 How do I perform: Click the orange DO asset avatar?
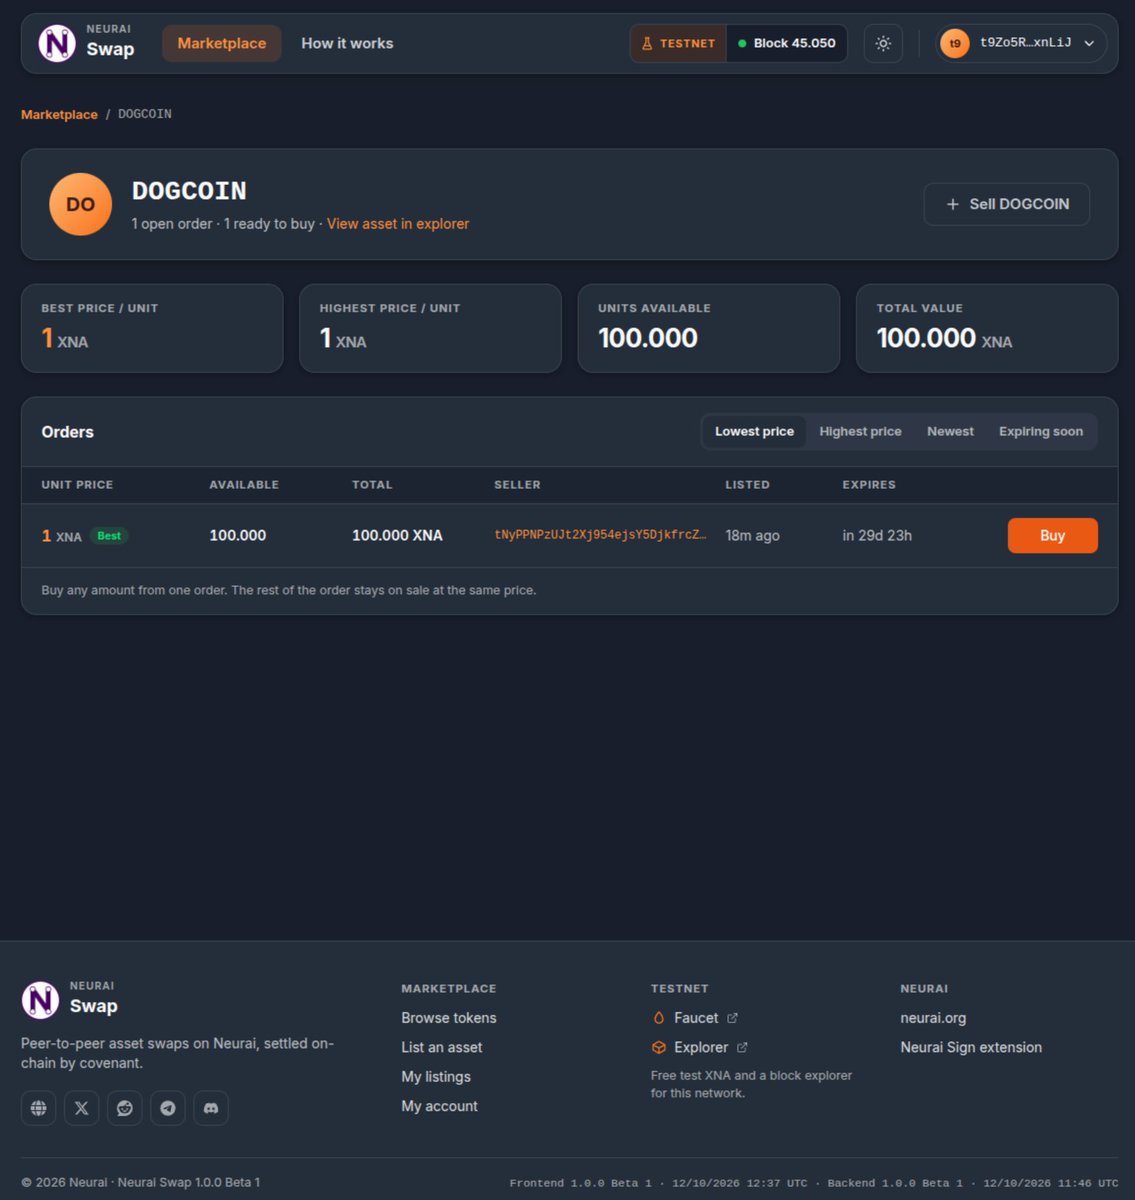[80, 204]
